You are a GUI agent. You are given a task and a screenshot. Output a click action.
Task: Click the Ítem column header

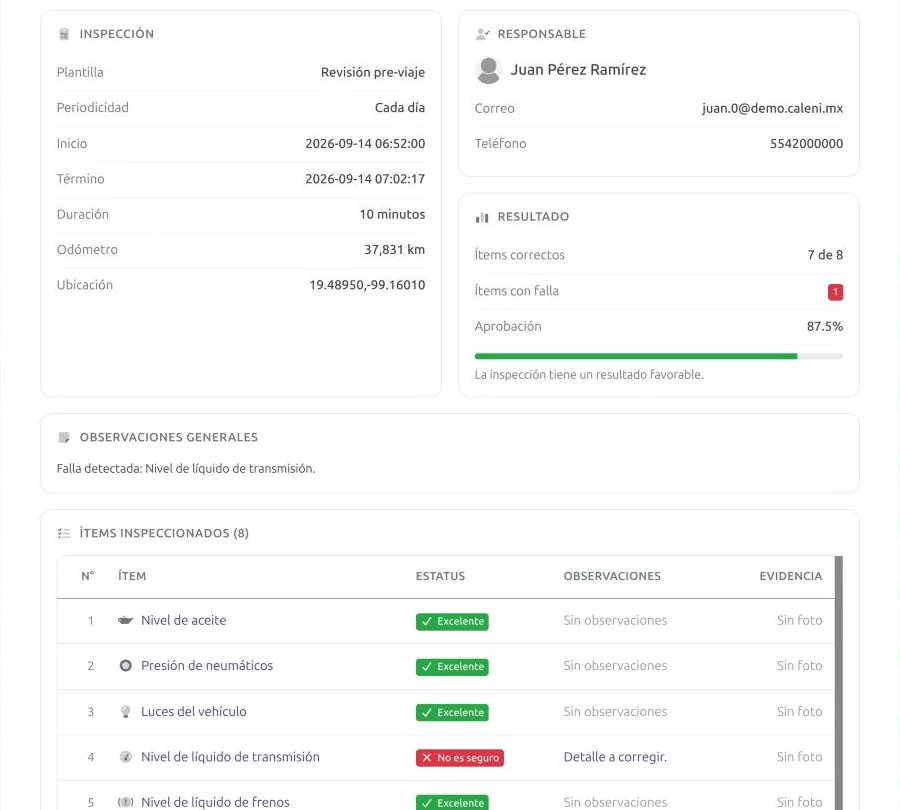(132, 576)
